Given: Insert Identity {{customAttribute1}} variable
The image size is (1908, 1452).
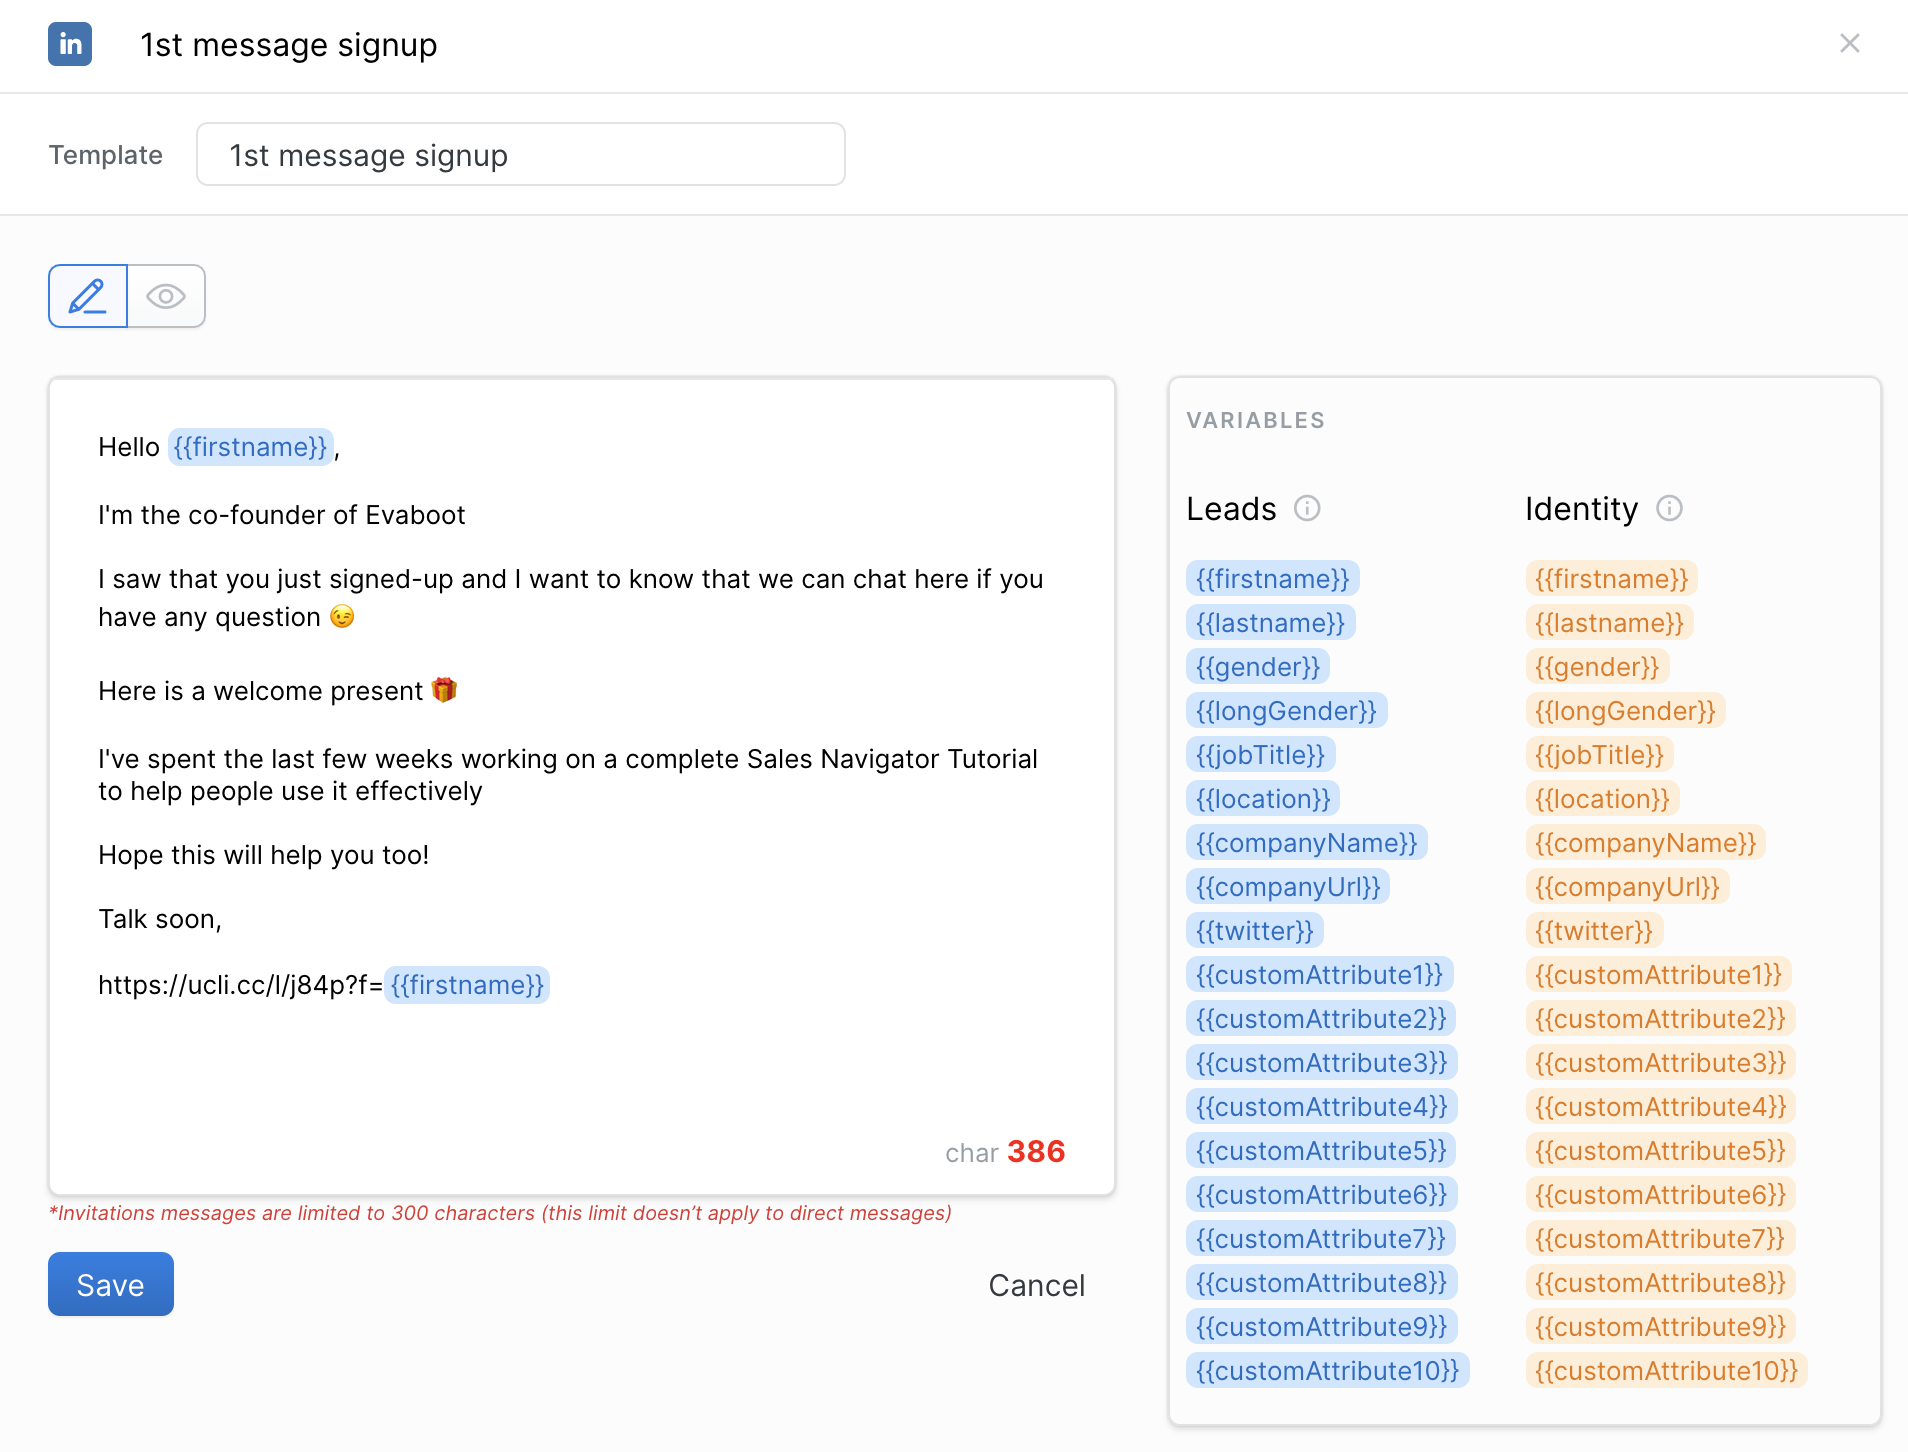Looking at the screenshot, I should coord(1659,975).
